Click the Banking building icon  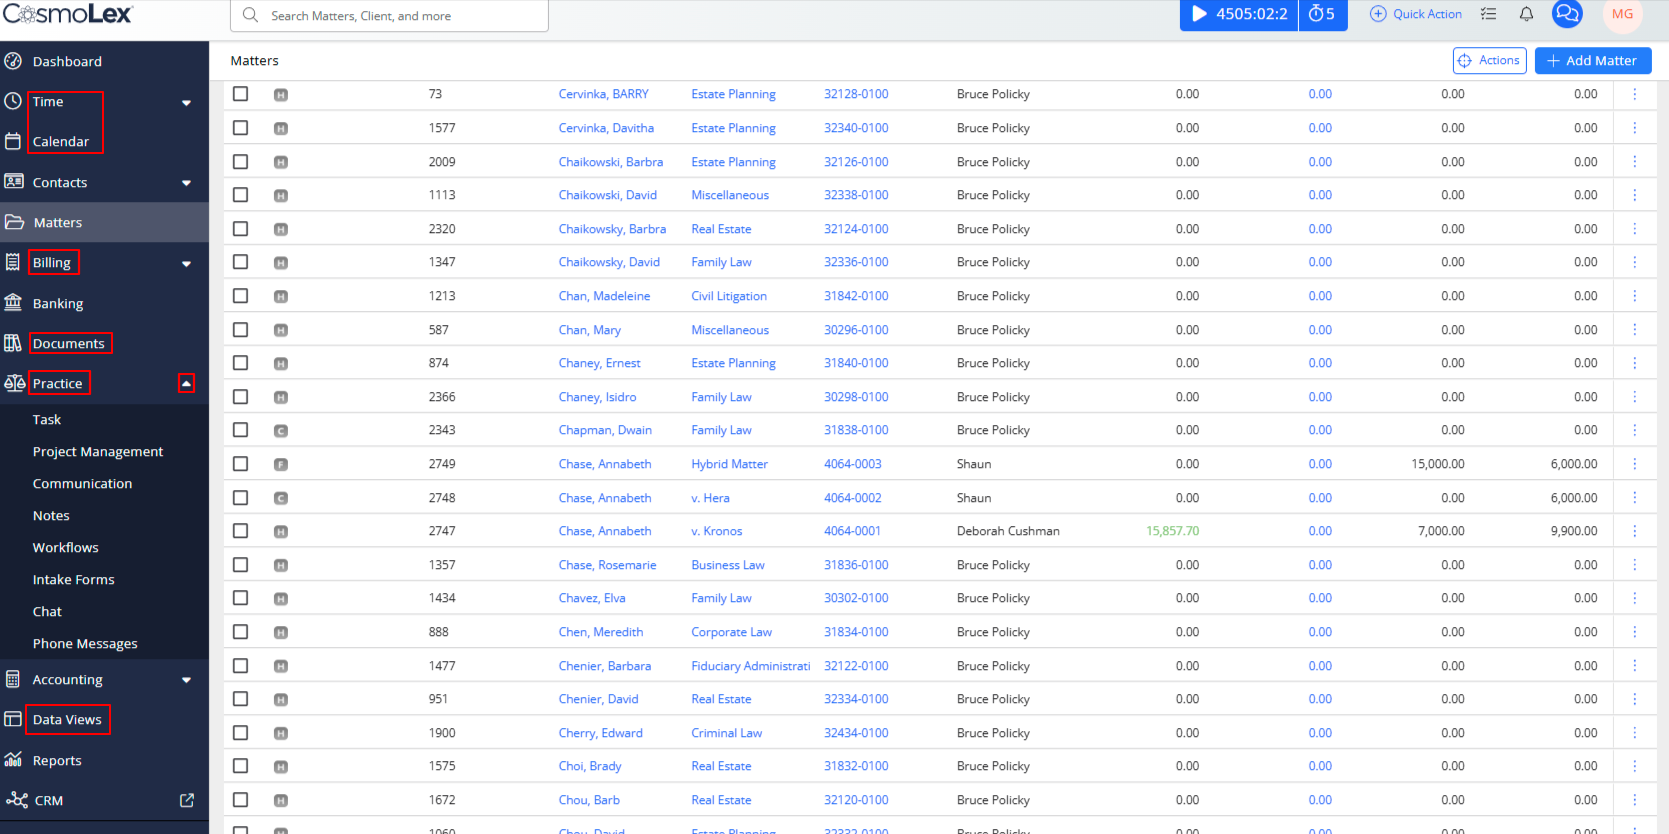pos(13,302)
